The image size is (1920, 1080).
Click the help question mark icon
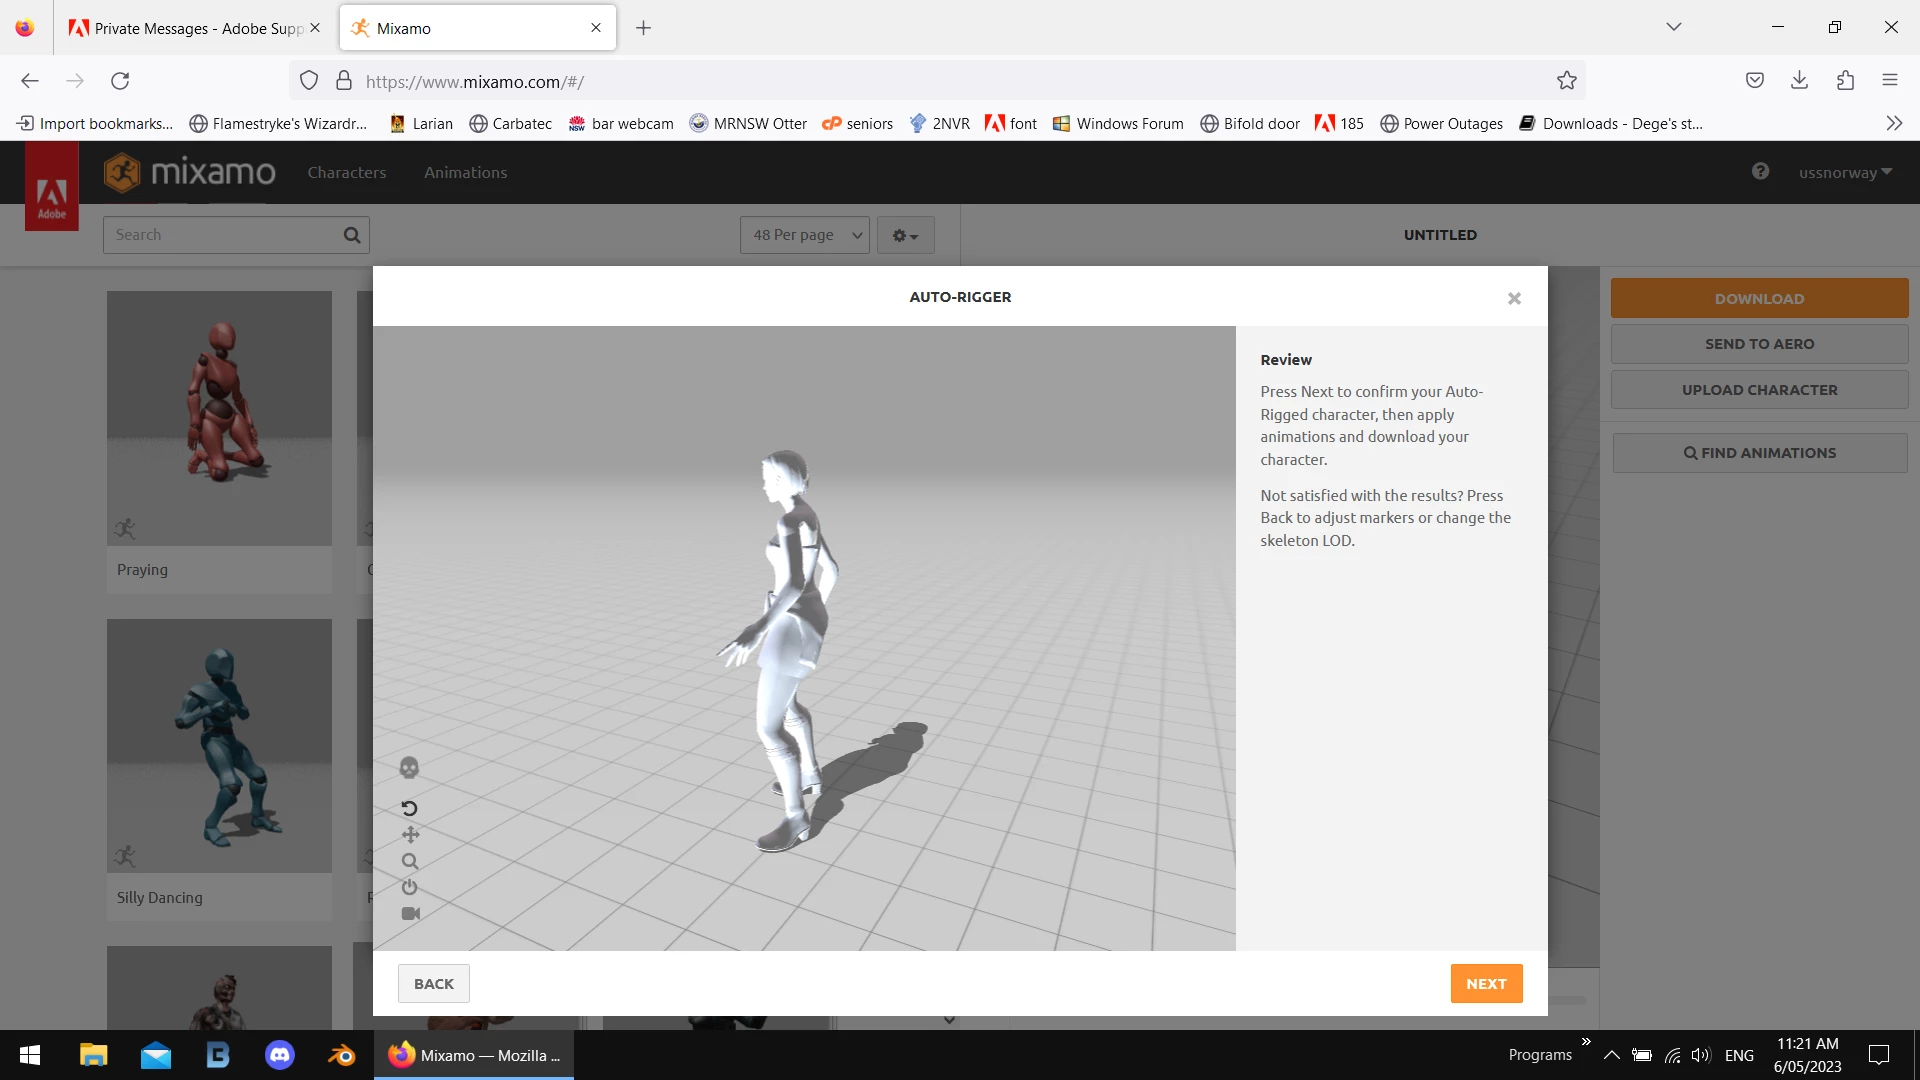pyautogui.click(x=1760, y=171)
